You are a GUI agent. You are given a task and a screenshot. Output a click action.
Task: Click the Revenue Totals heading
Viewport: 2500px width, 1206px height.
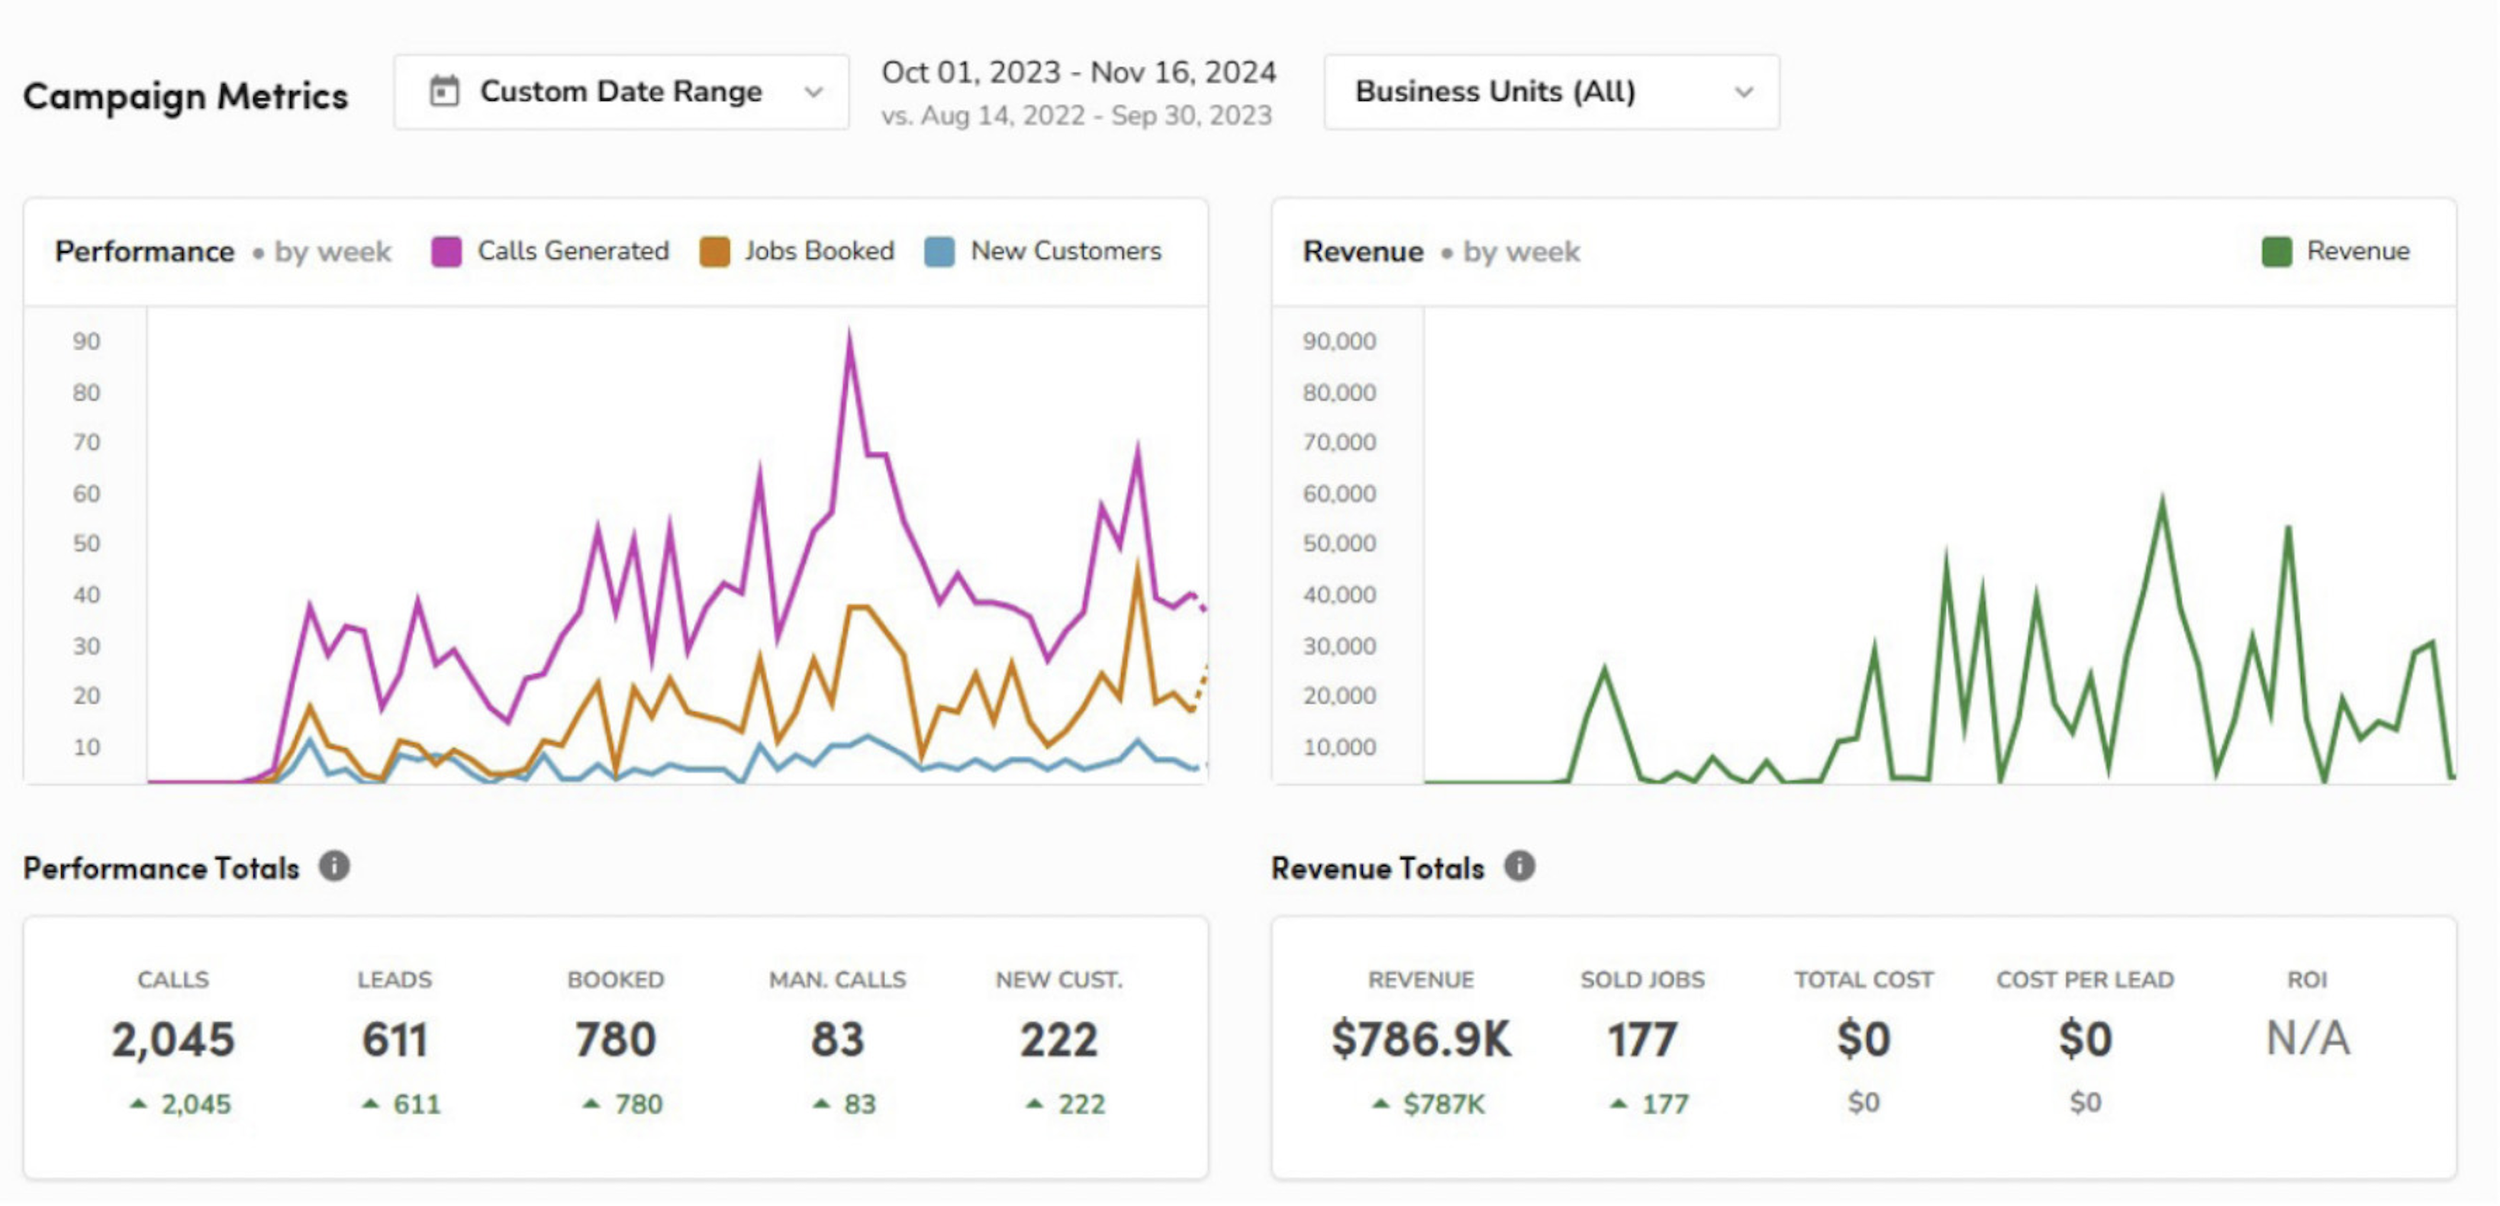1377,867
